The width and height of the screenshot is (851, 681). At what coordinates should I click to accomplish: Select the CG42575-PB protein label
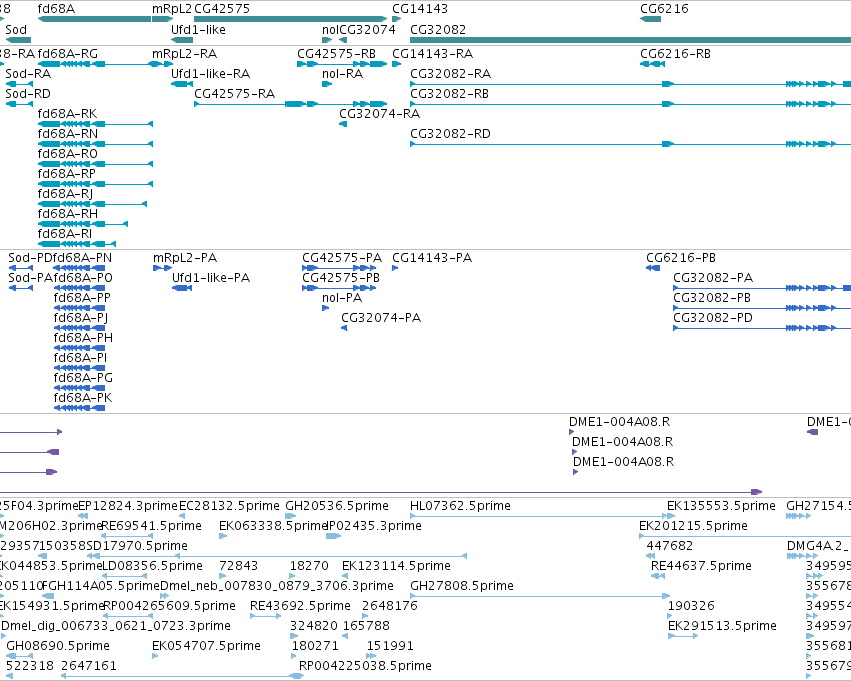341,278
